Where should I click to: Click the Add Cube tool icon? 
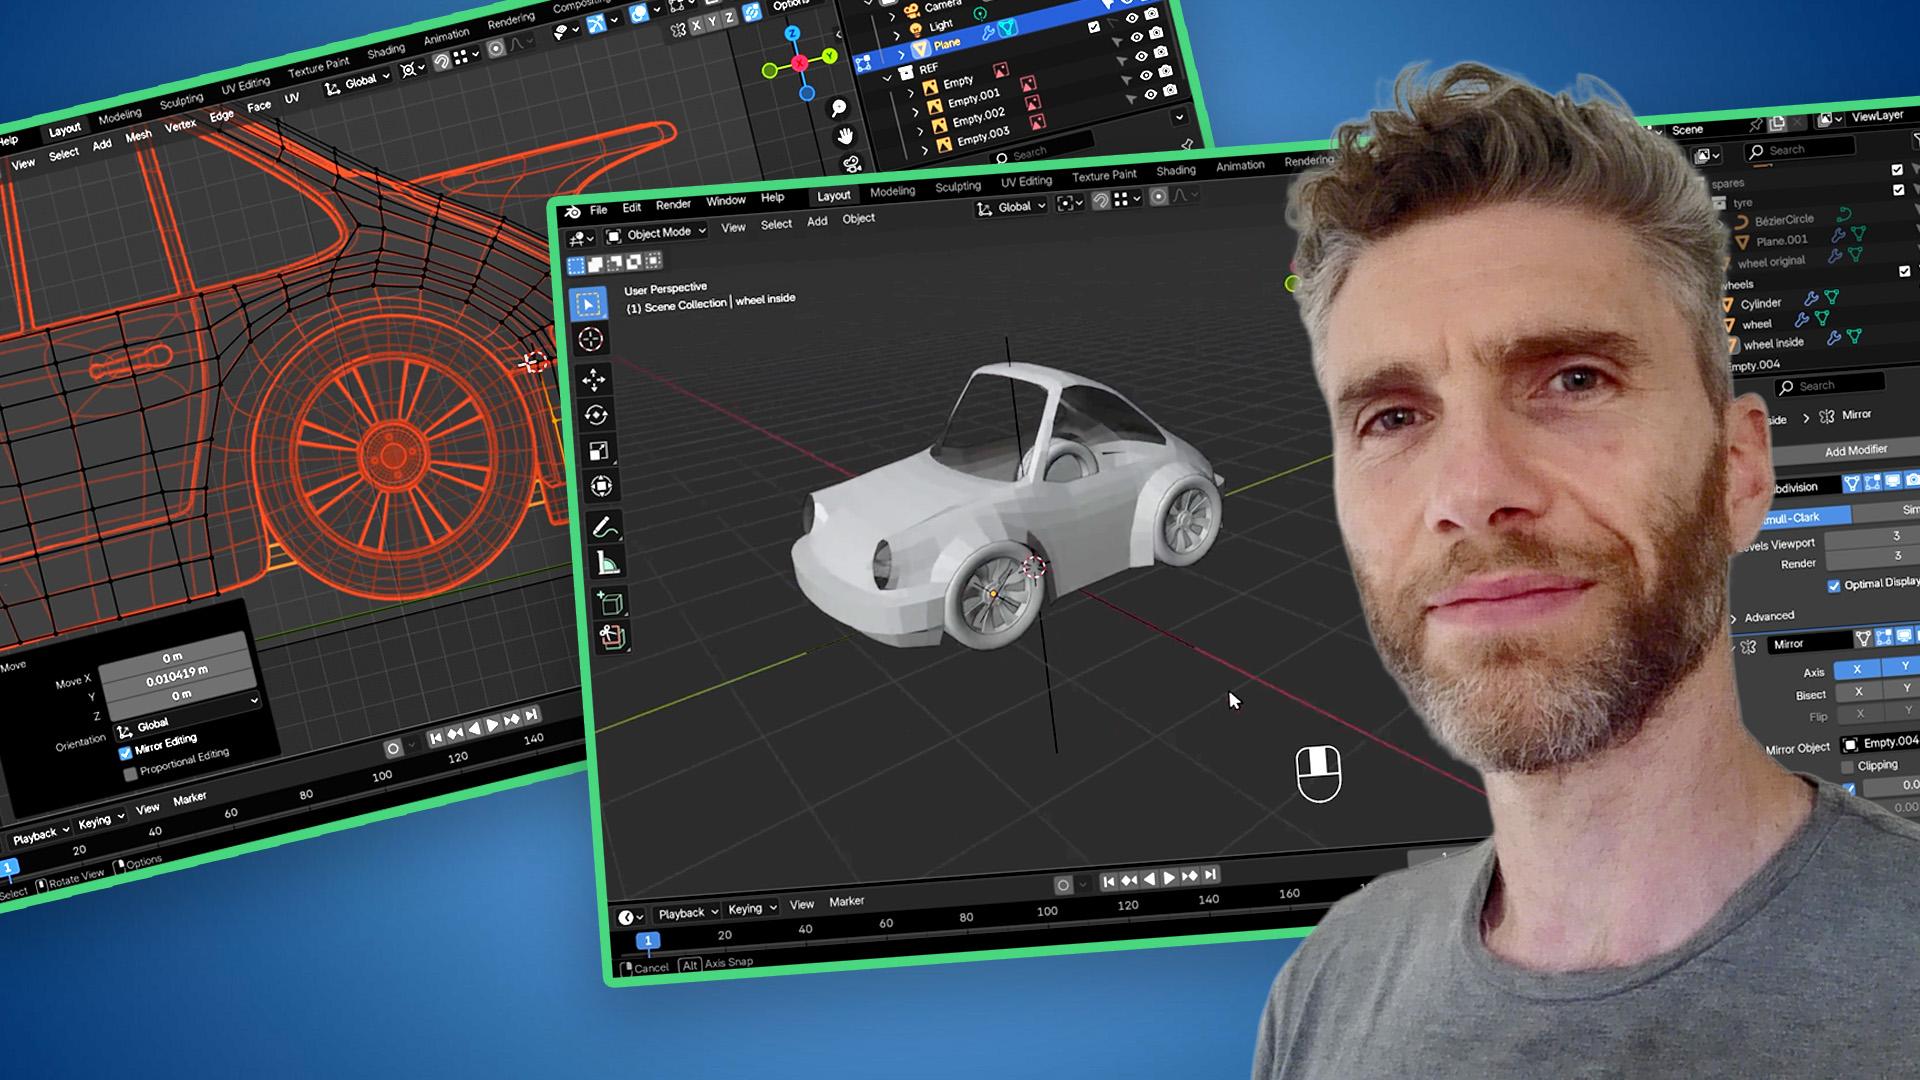point(611,602)
